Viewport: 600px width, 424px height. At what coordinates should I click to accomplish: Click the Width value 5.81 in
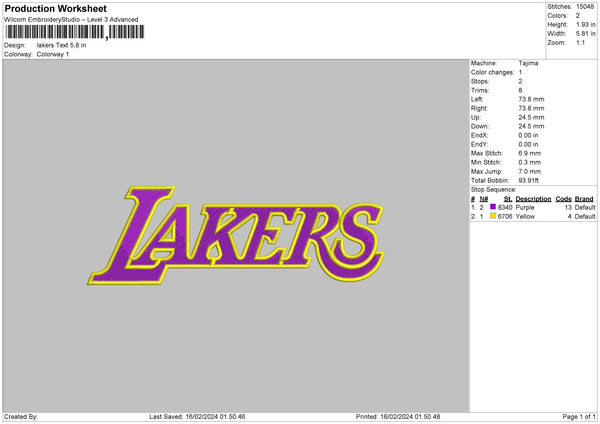[x=585, y=34]
